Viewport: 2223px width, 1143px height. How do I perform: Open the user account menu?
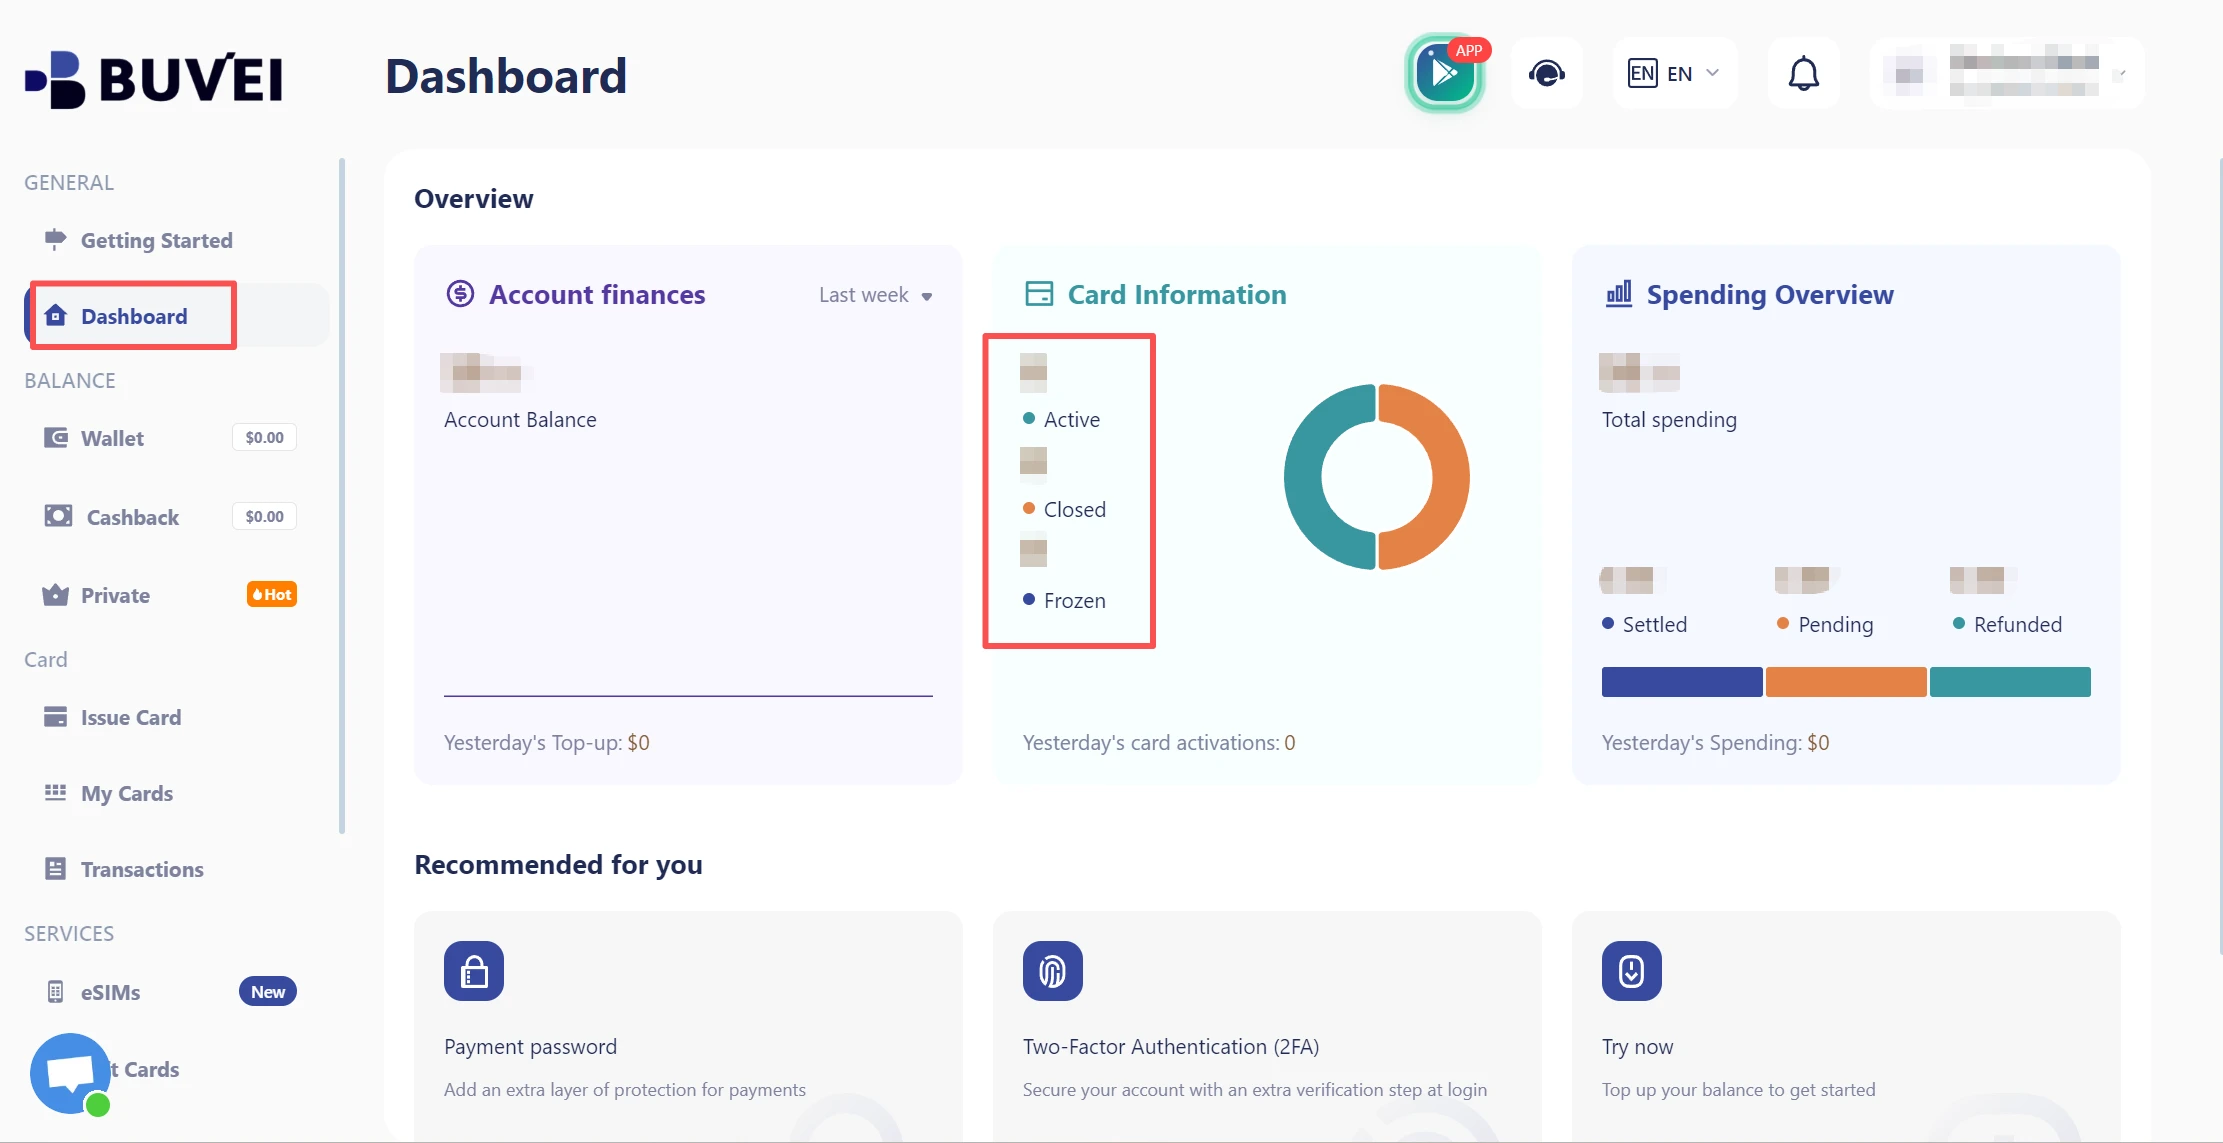pos(2007,73)
